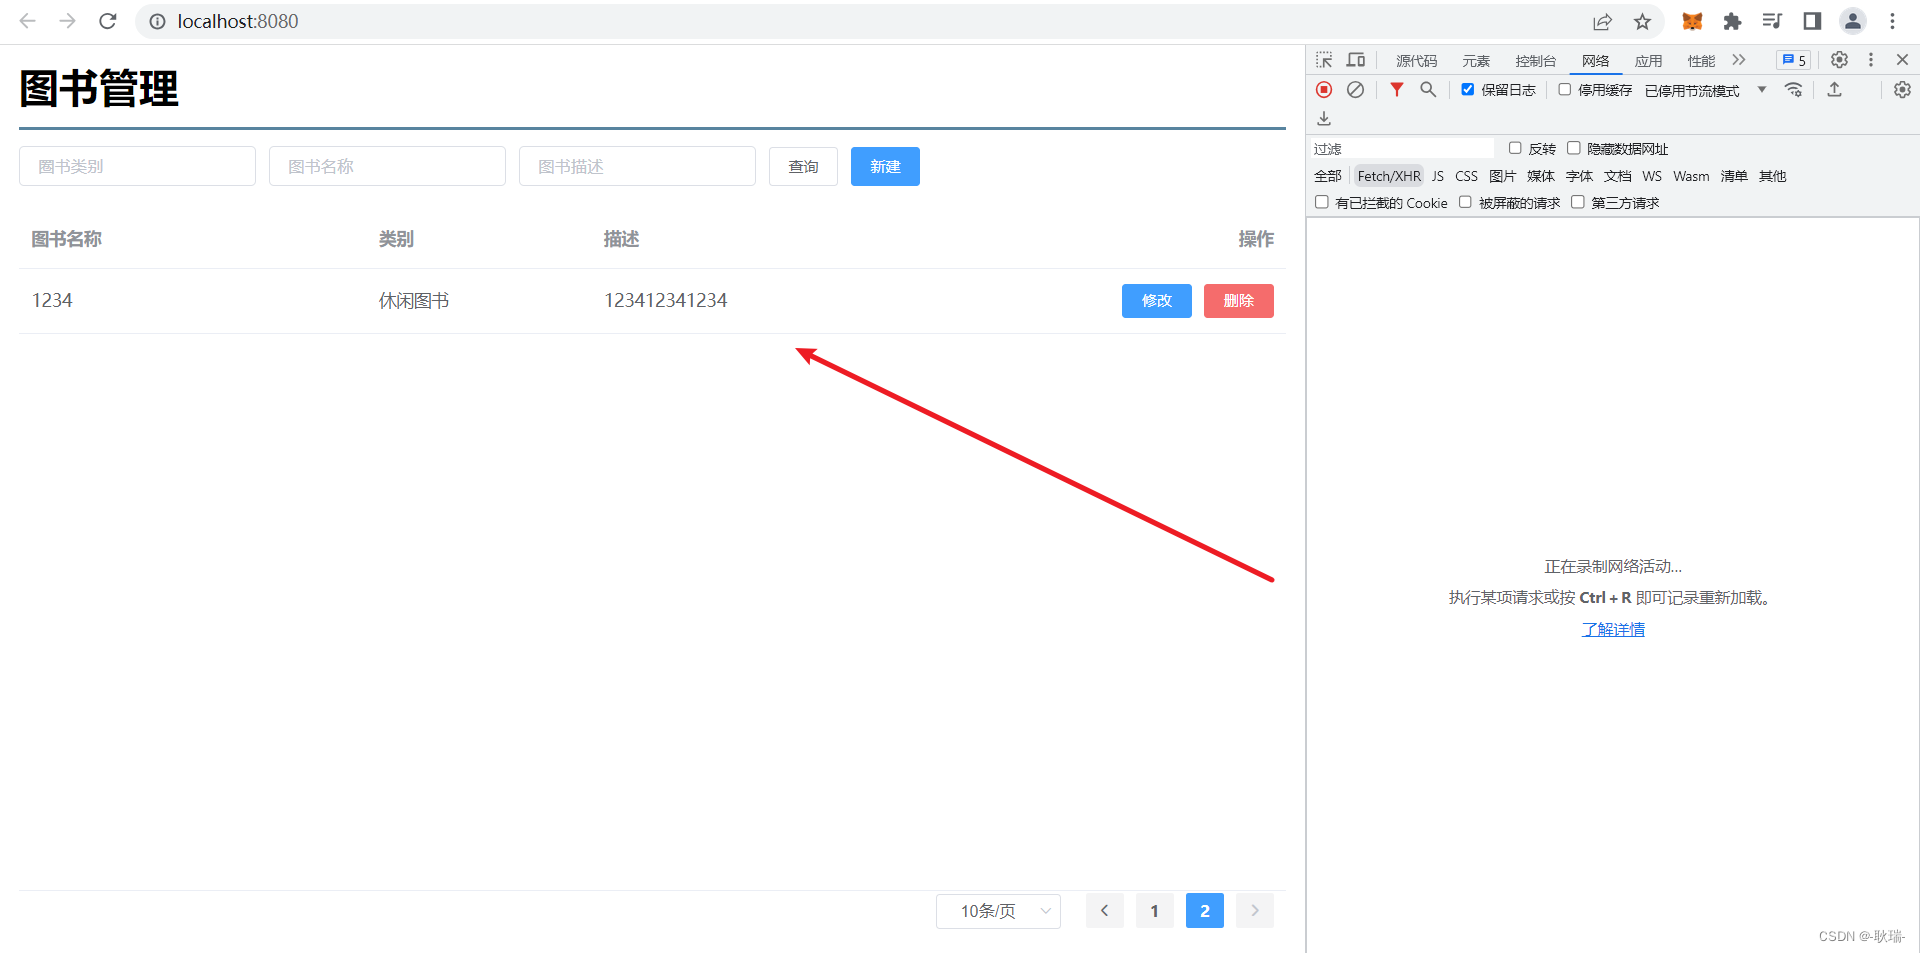1920x953 pixels.
Task: Focus the 图书描述 input field
Action: 637,166
